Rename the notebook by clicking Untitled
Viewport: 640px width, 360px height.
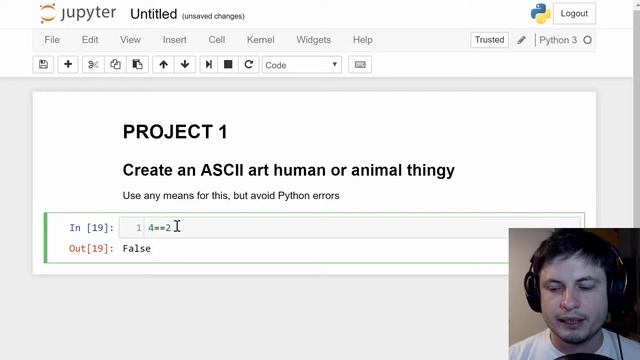[x=153, y=14]
